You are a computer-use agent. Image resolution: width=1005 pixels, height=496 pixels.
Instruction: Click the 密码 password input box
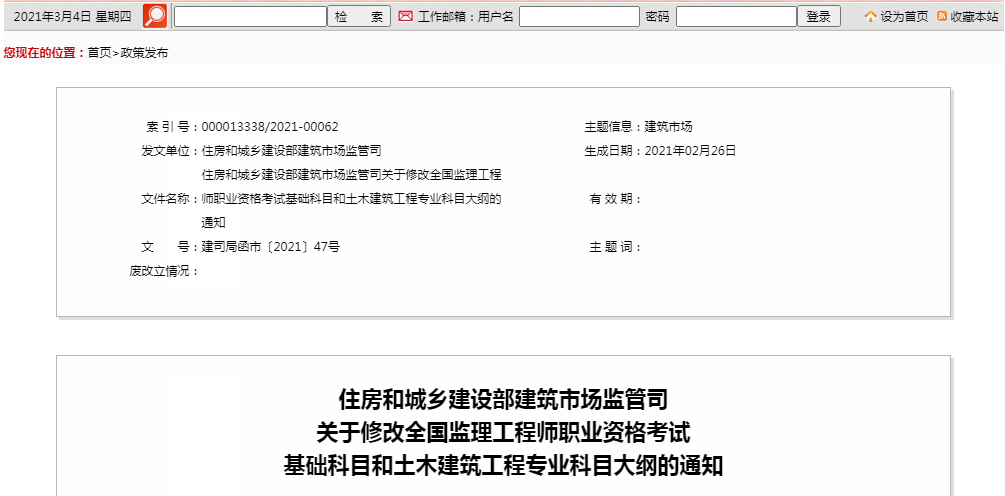(x=735, y=17)
